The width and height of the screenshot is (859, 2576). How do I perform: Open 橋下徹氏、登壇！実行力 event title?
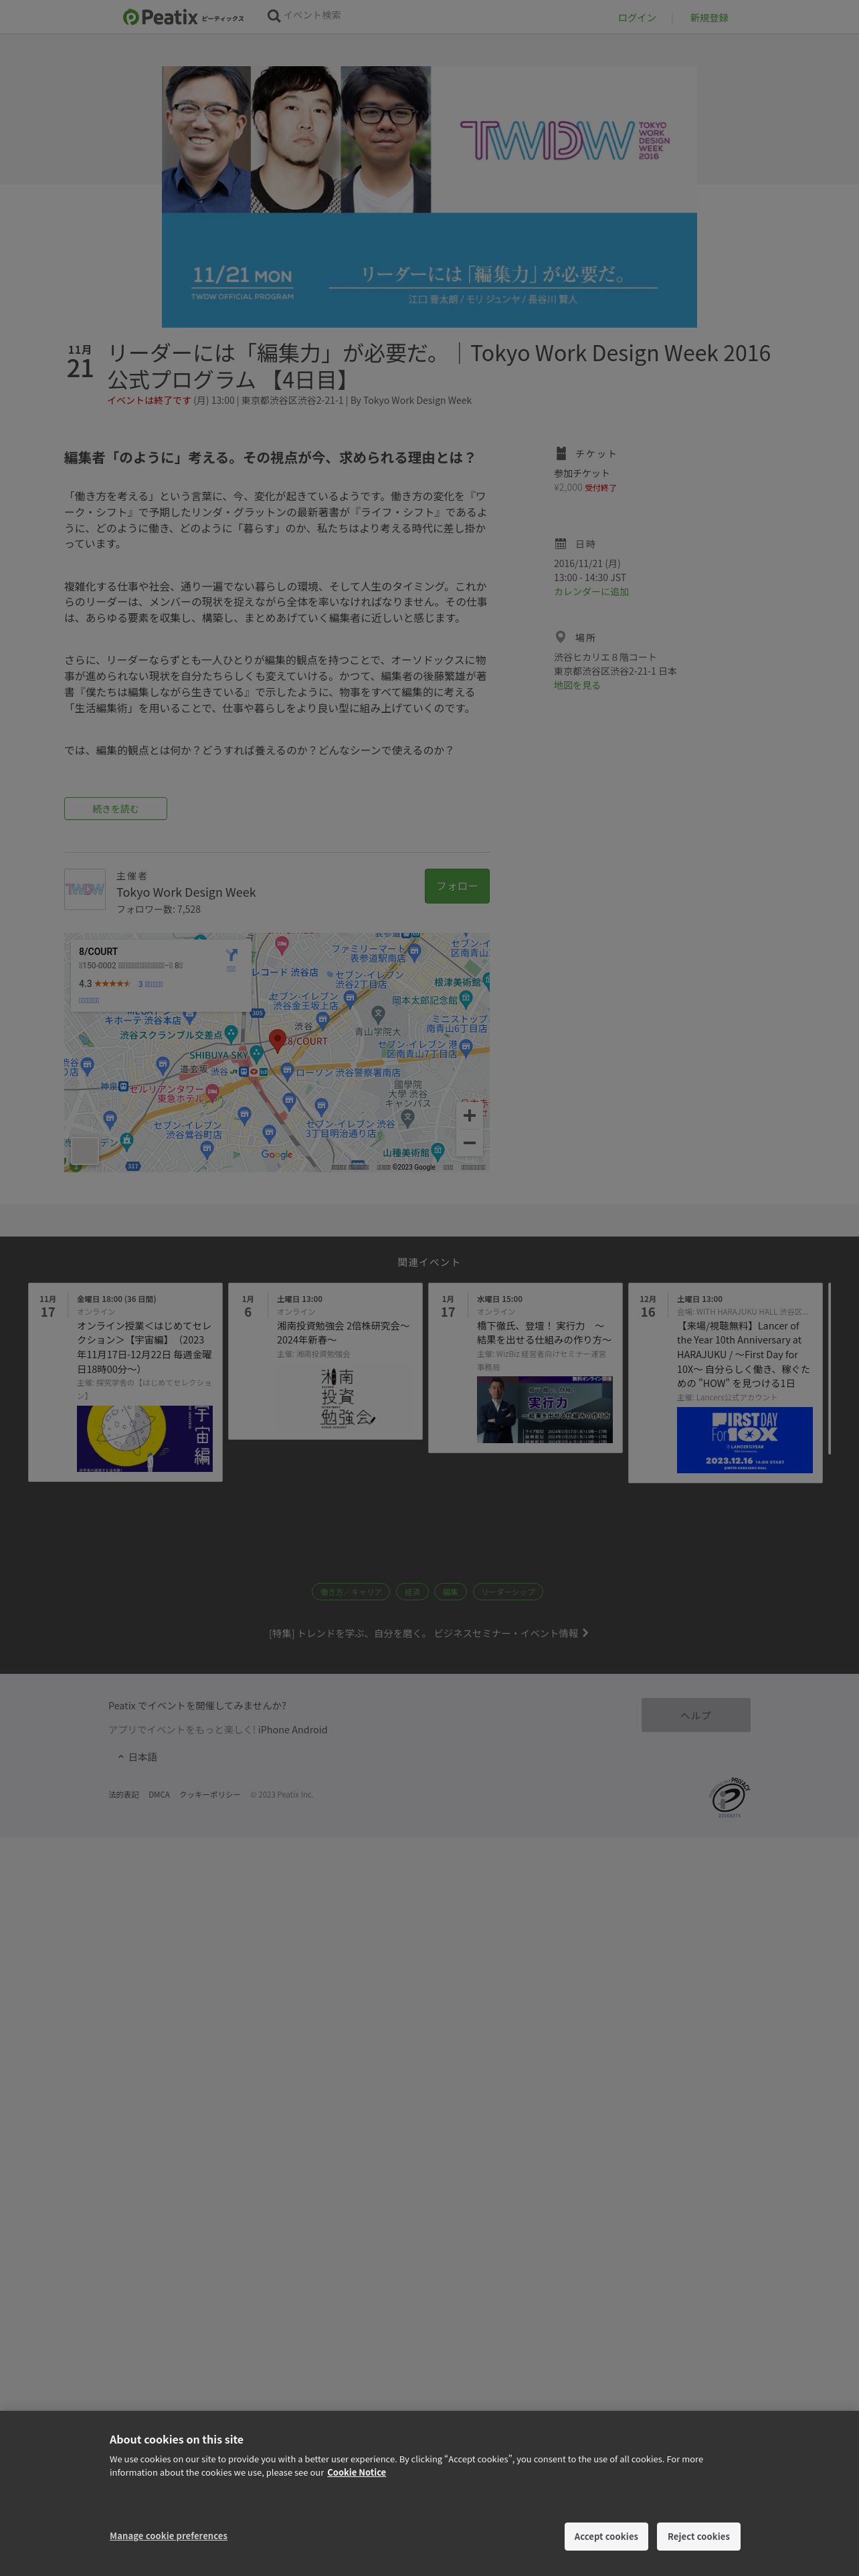[544, 1333]
